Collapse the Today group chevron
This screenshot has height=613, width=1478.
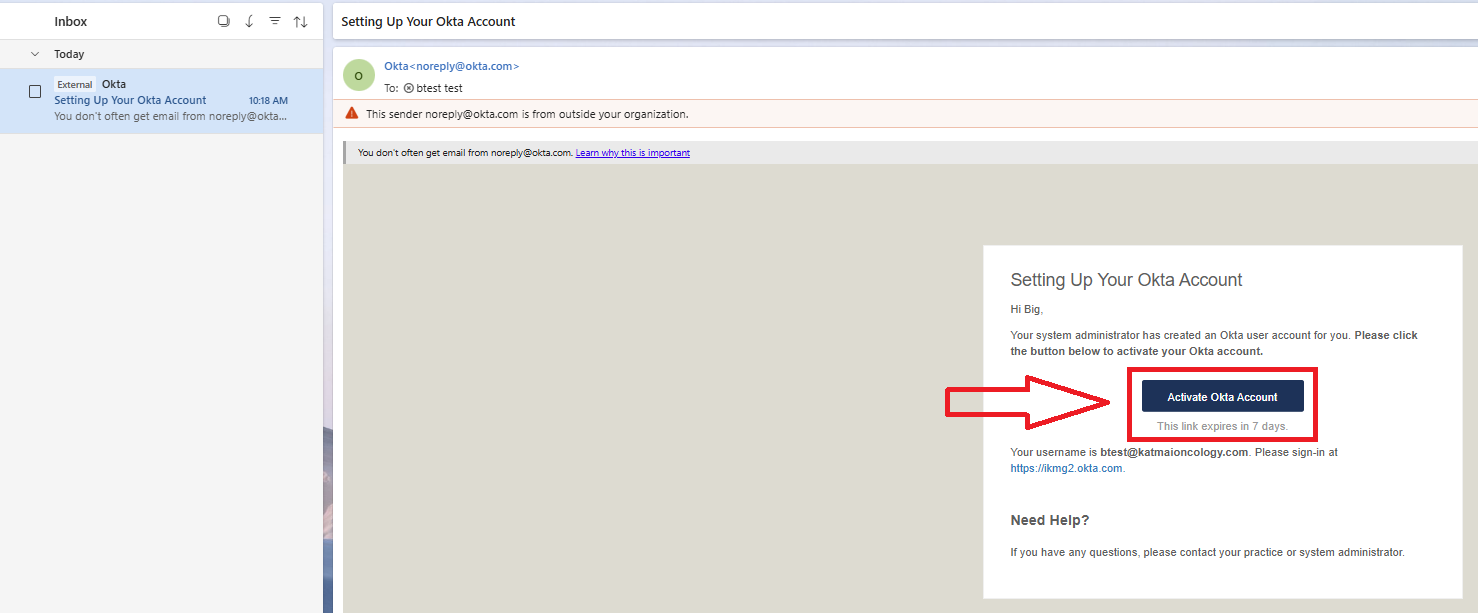point(35,54)
